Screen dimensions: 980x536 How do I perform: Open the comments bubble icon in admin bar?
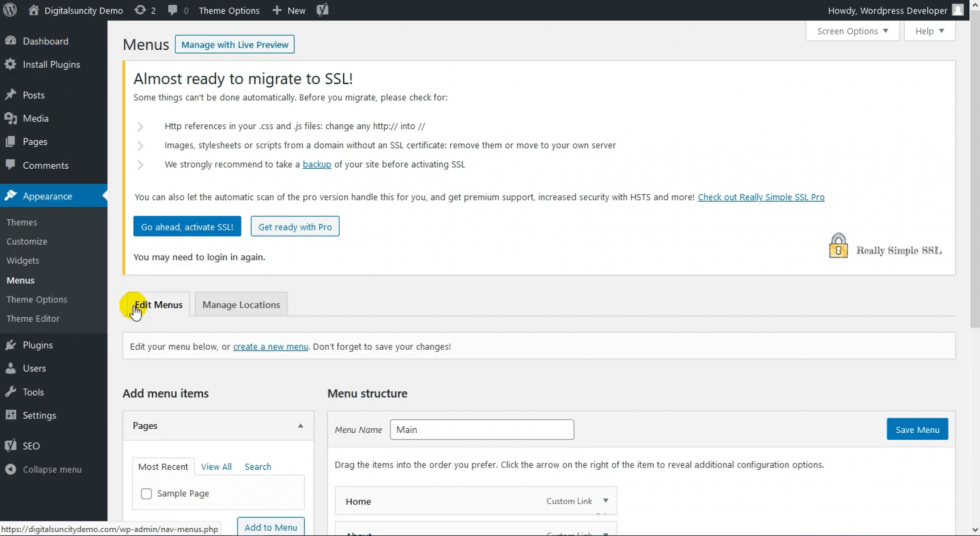tap(172, 10)
